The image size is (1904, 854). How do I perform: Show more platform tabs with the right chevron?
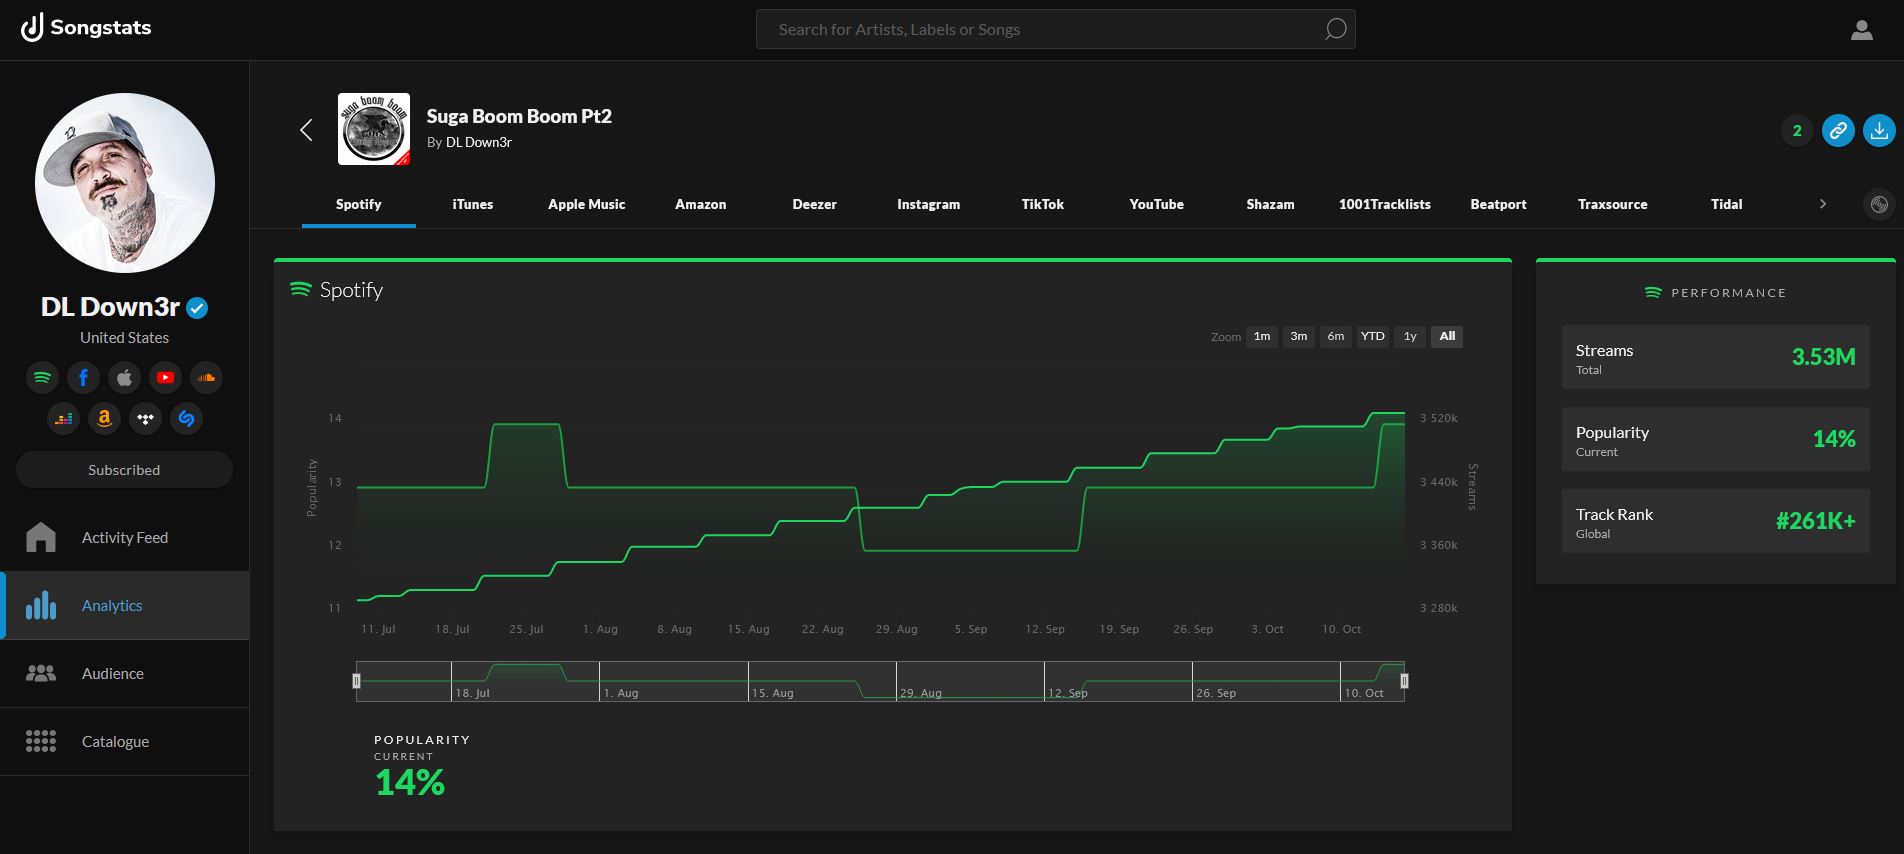coord(1823,204)
